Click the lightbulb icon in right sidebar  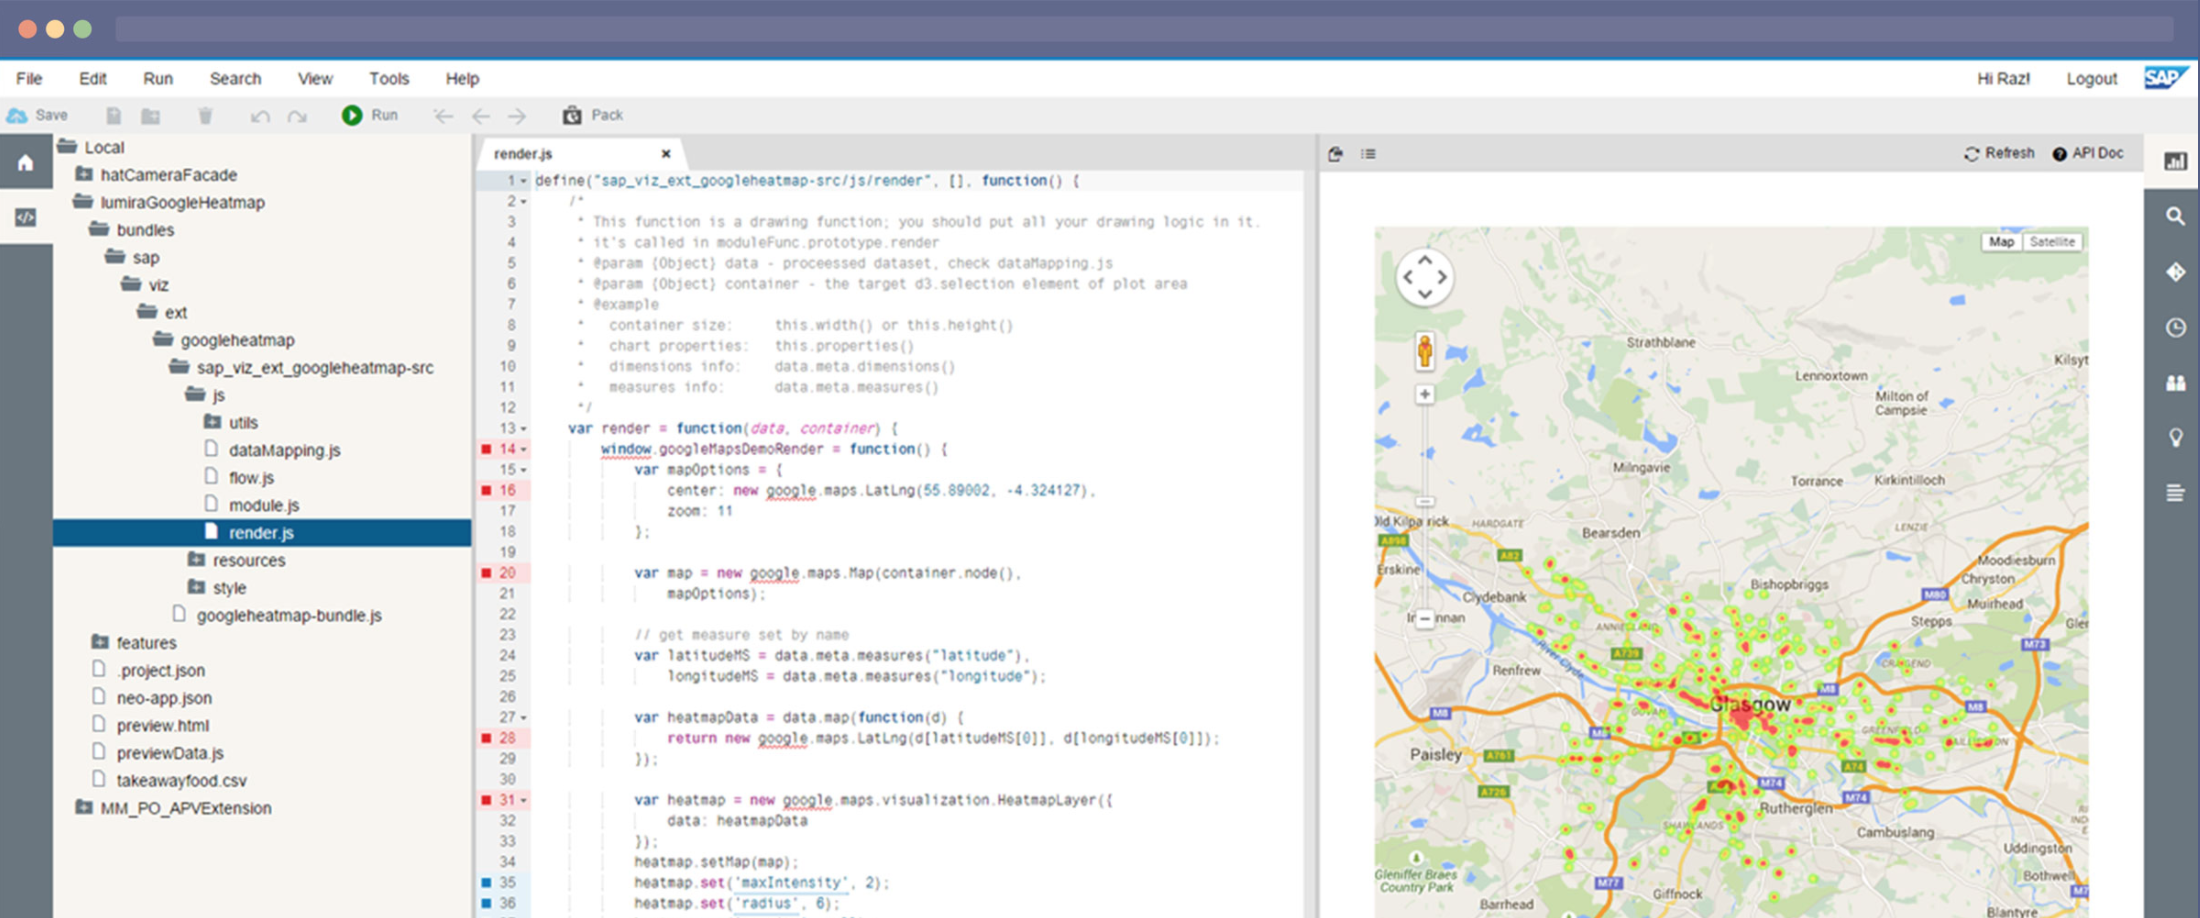coord(2175,437)
